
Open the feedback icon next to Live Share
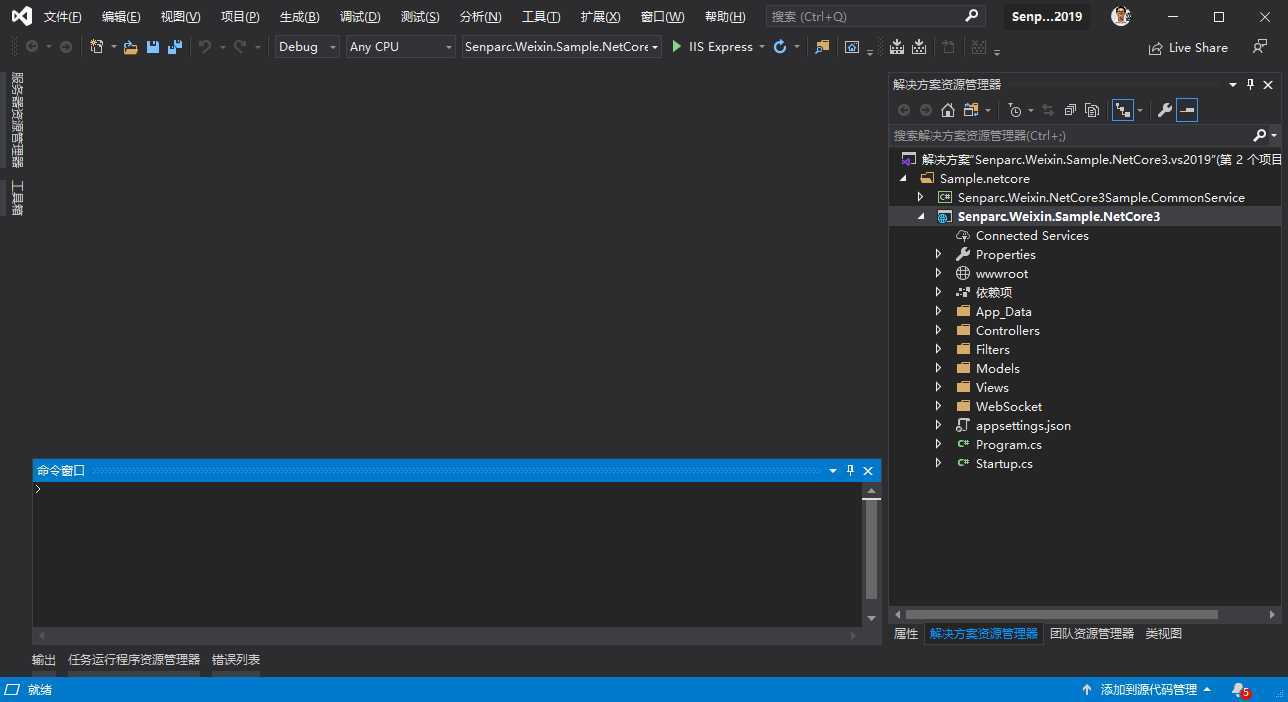click(x=1260, y=47)
